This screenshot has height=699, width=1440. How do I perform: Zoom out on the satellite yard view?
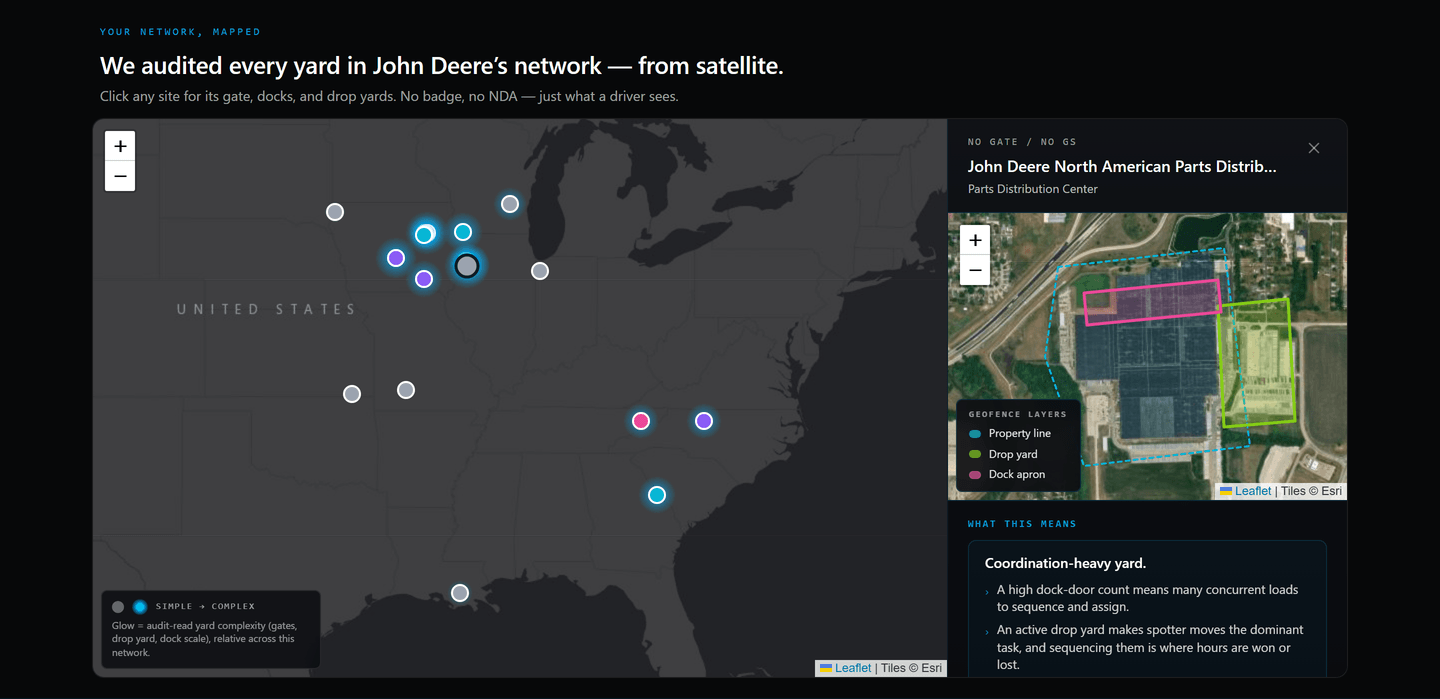(975, 270)
